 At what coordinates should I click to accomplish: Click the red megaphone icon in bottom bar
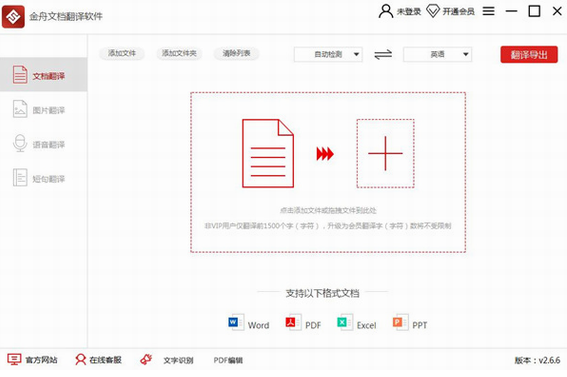coord(146,359)
